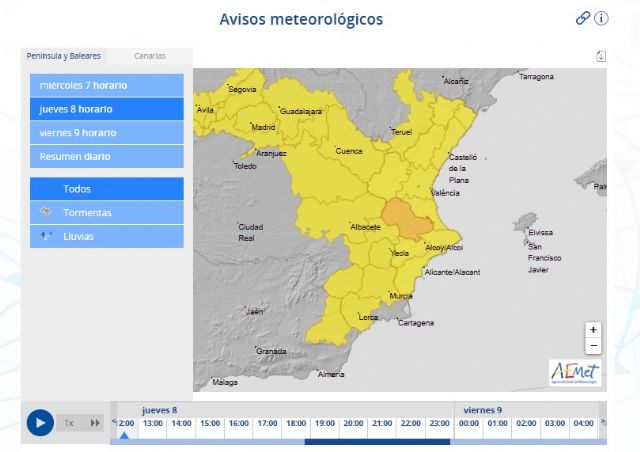Switch to the Canarias tab
This screenshot has height=452, width=640.
pos(150,56)
